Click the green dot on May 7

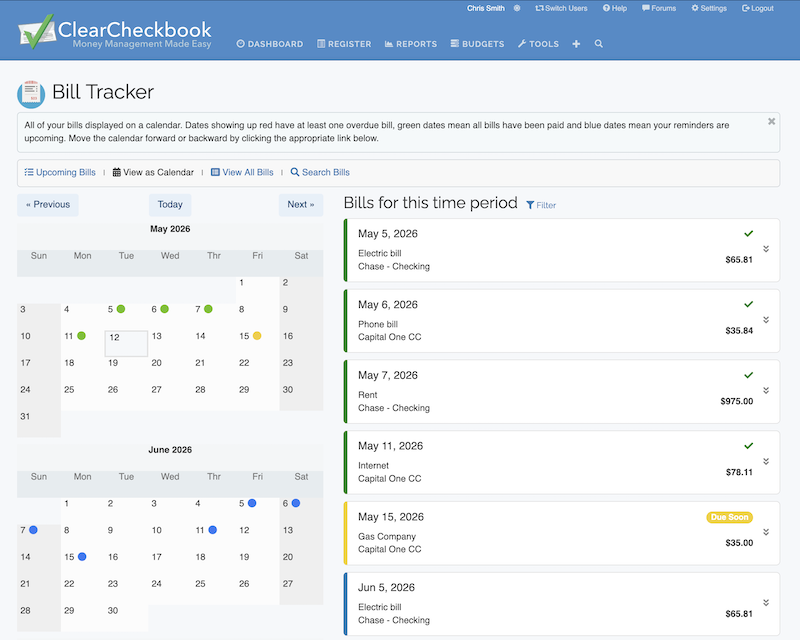coord(208,309)
